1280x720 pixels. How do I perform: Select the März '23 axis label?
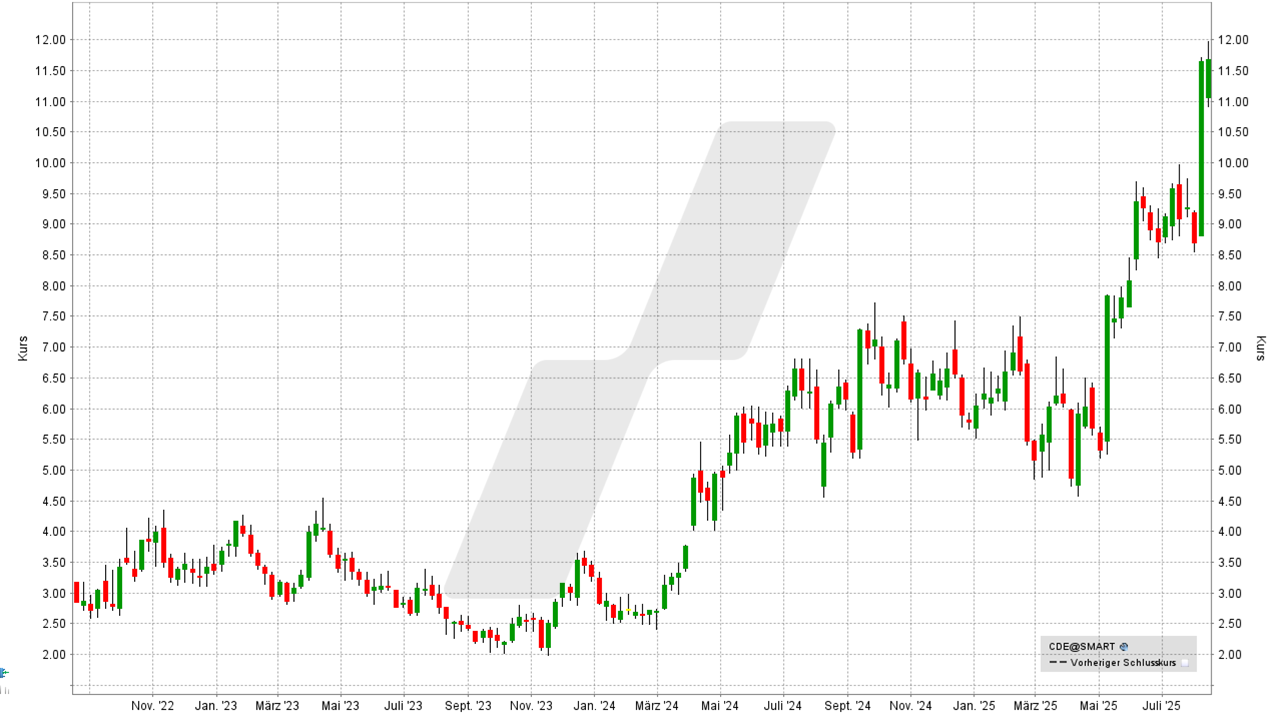[277, 705]
